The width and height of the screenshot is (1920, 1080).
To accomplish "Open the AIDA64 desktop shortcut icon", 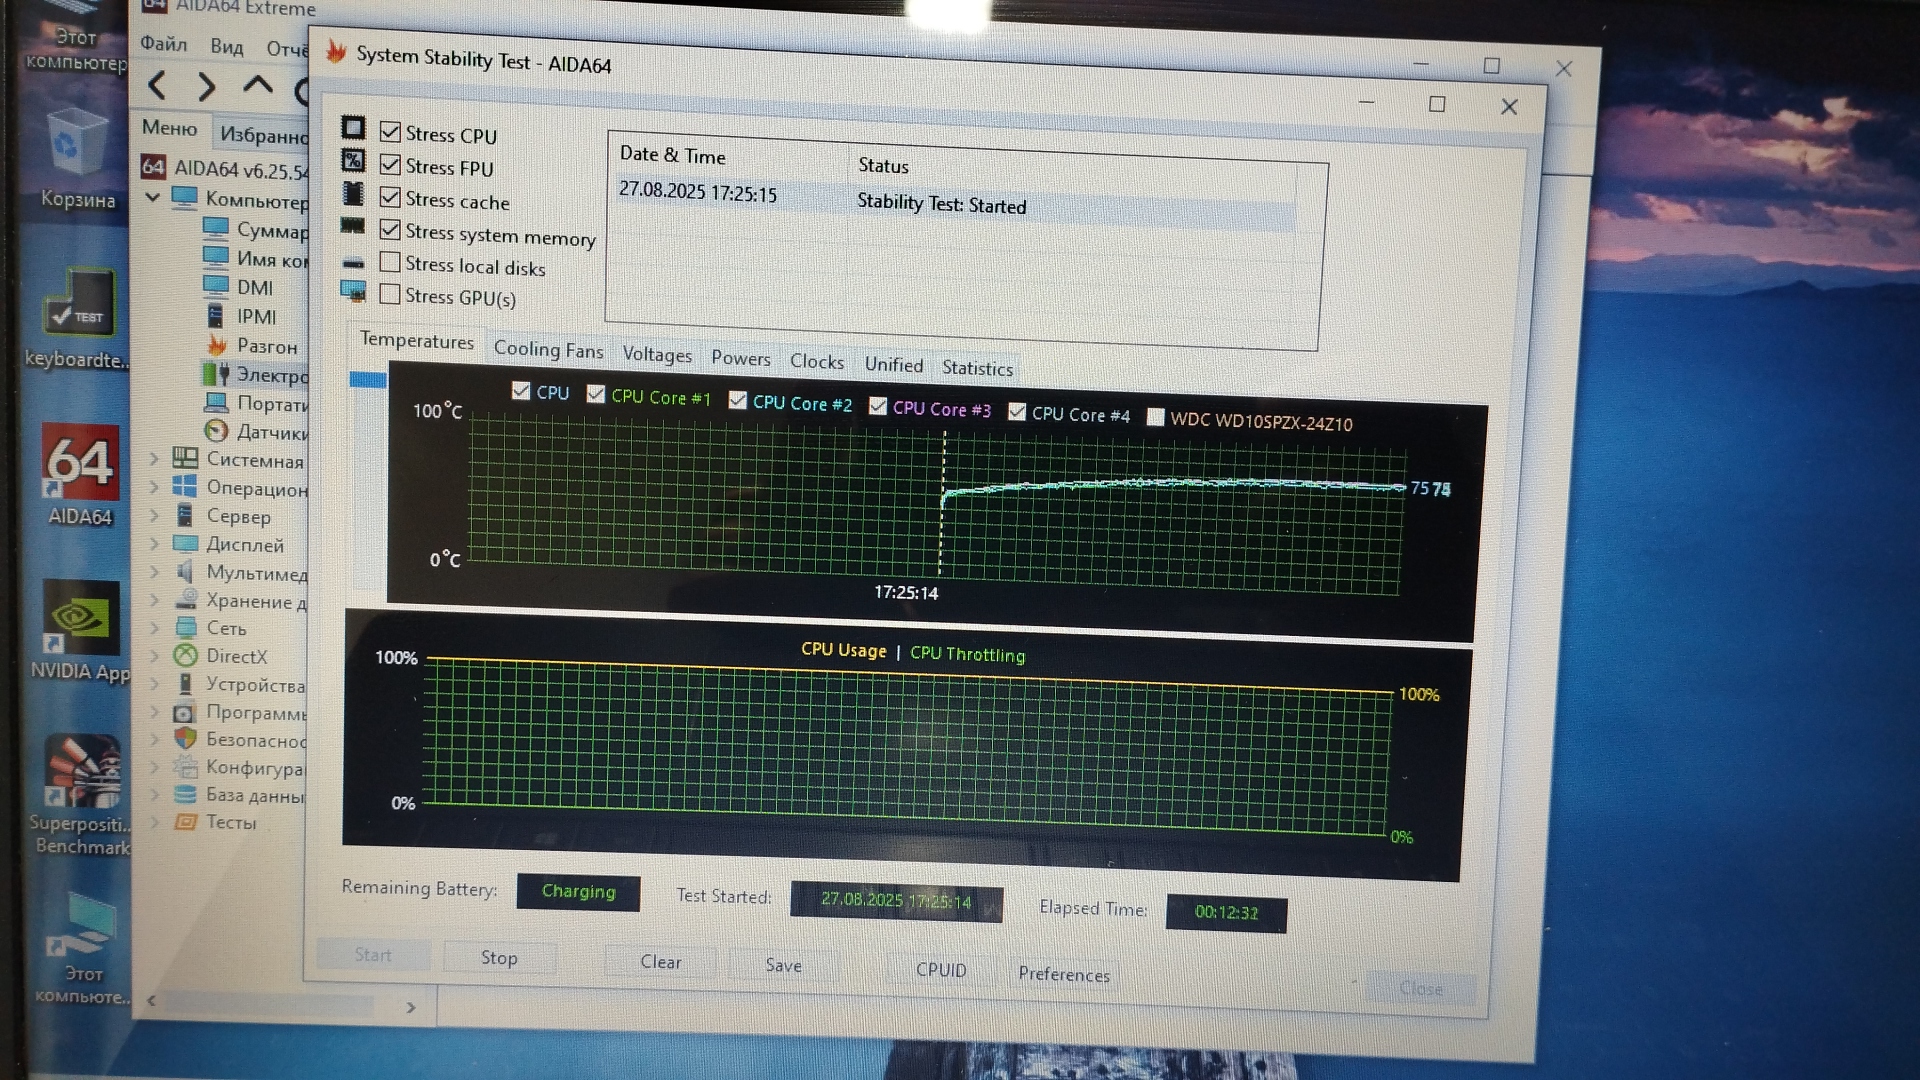I will 80,464.
